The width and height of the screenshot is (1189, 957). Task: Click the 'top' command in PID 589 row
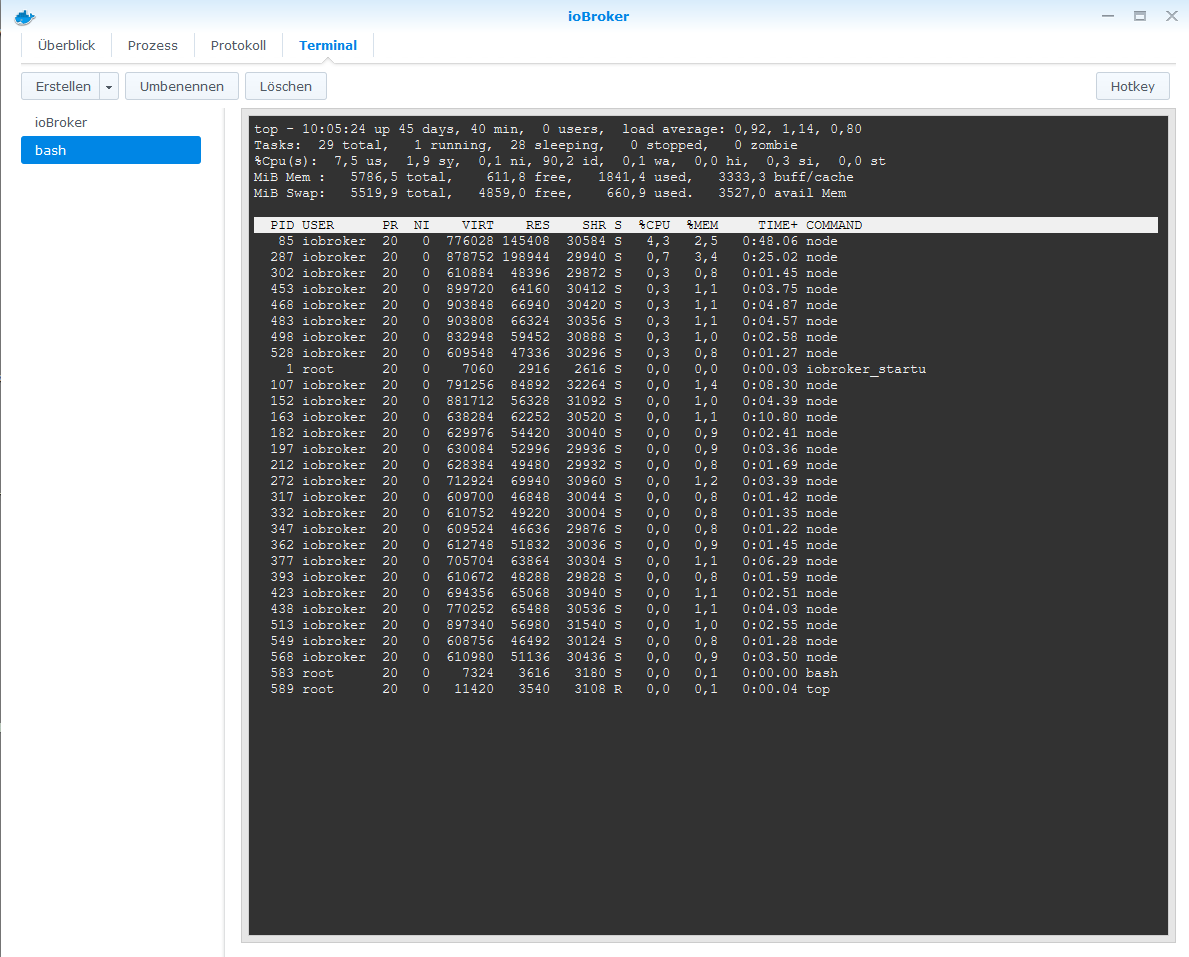tap(817, 689)
